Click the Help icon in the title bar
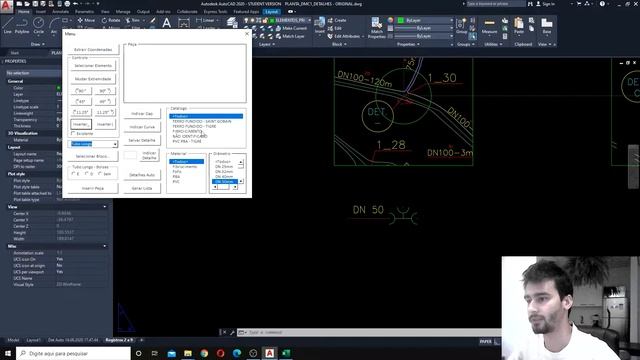The height and width of the screenshot is (360, 640). [602, 4]
